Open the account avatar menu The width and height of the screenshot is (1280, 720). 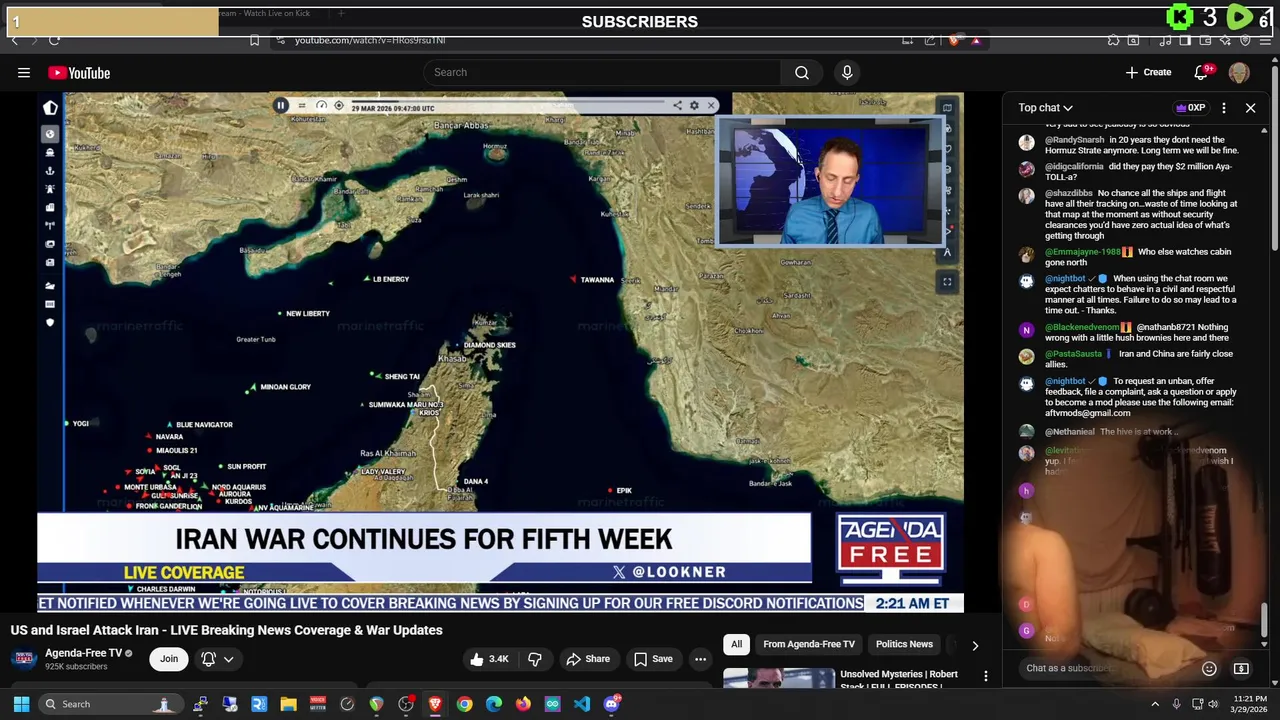pyautogui.click(x=1239, y=72)
